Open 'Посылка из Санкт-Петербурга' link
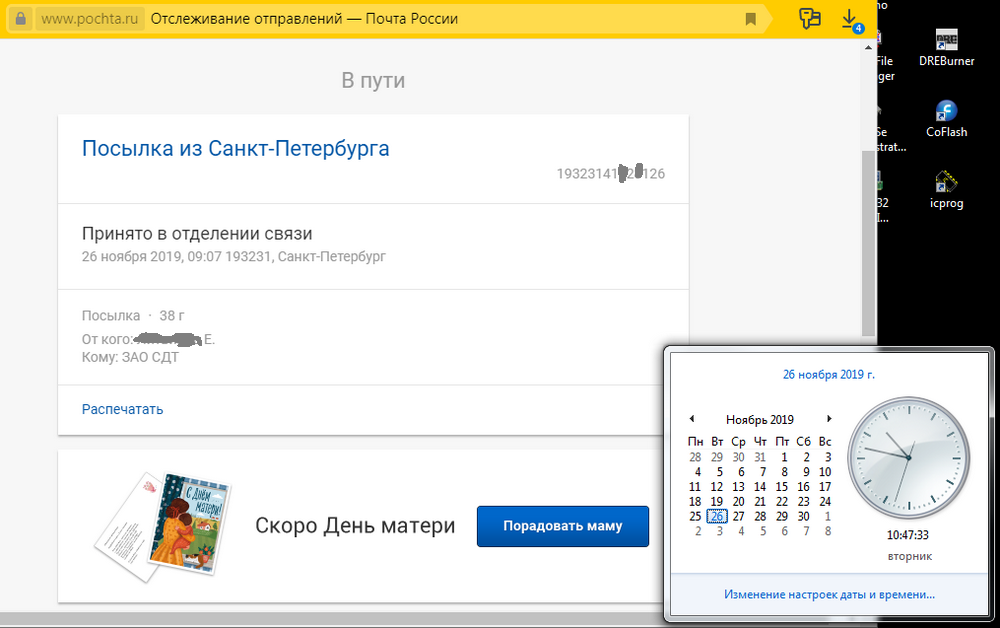The height and width of the screenshot is (628, 1000). click(x=235, y=148)
